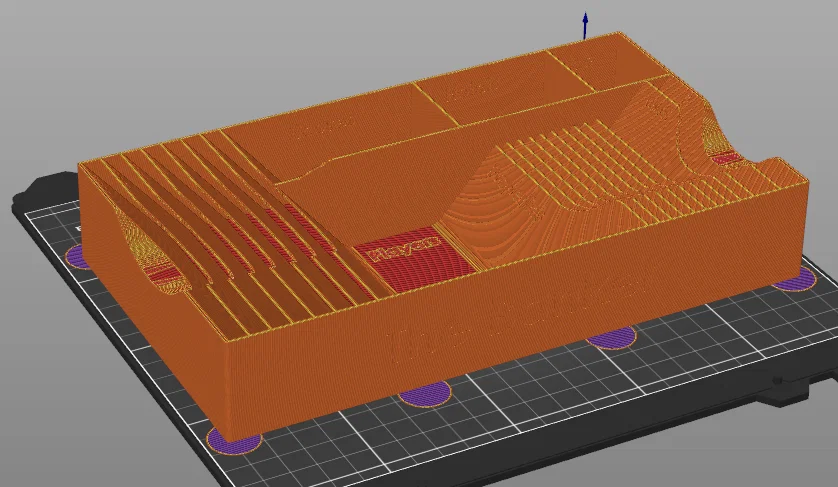Viewport: 838px width, 487px height.
Task: Click the embossed "Player" text on the red panel
Action: [405, 250]
